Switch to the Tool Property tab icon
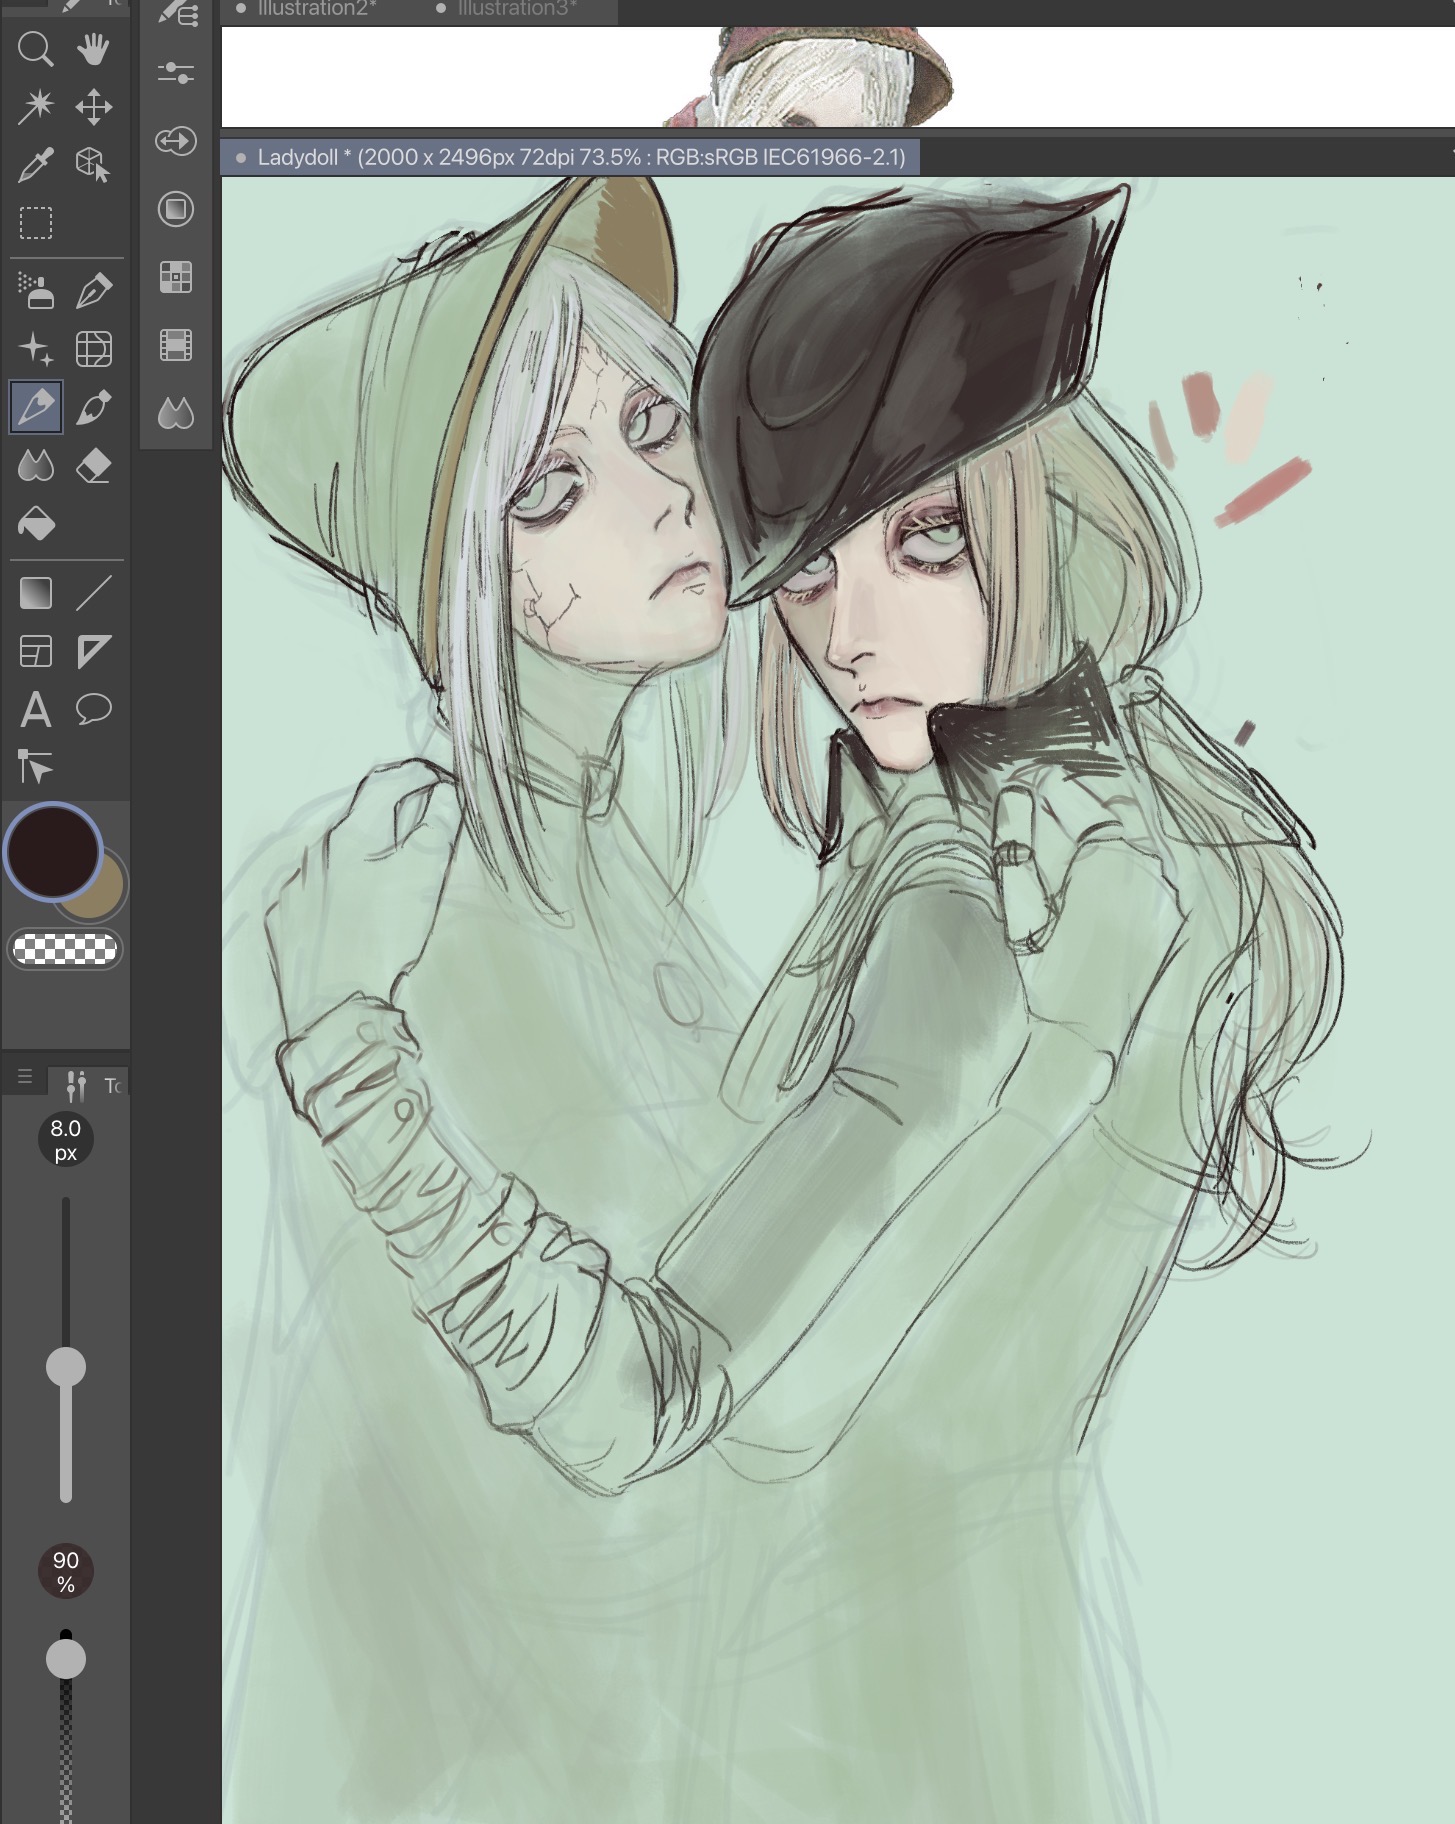This screenshot has height=1824, width=1455. tap(76, 1085)
